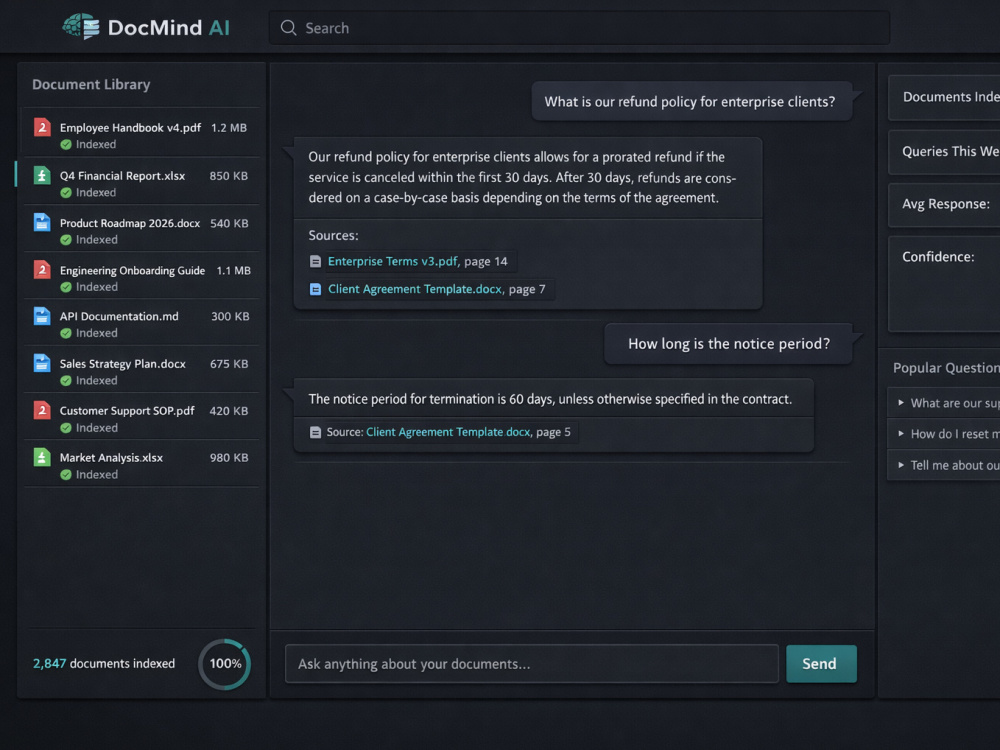Click the Confidence stat card
The image size is (1000, 750).
[x=944, y=283]
